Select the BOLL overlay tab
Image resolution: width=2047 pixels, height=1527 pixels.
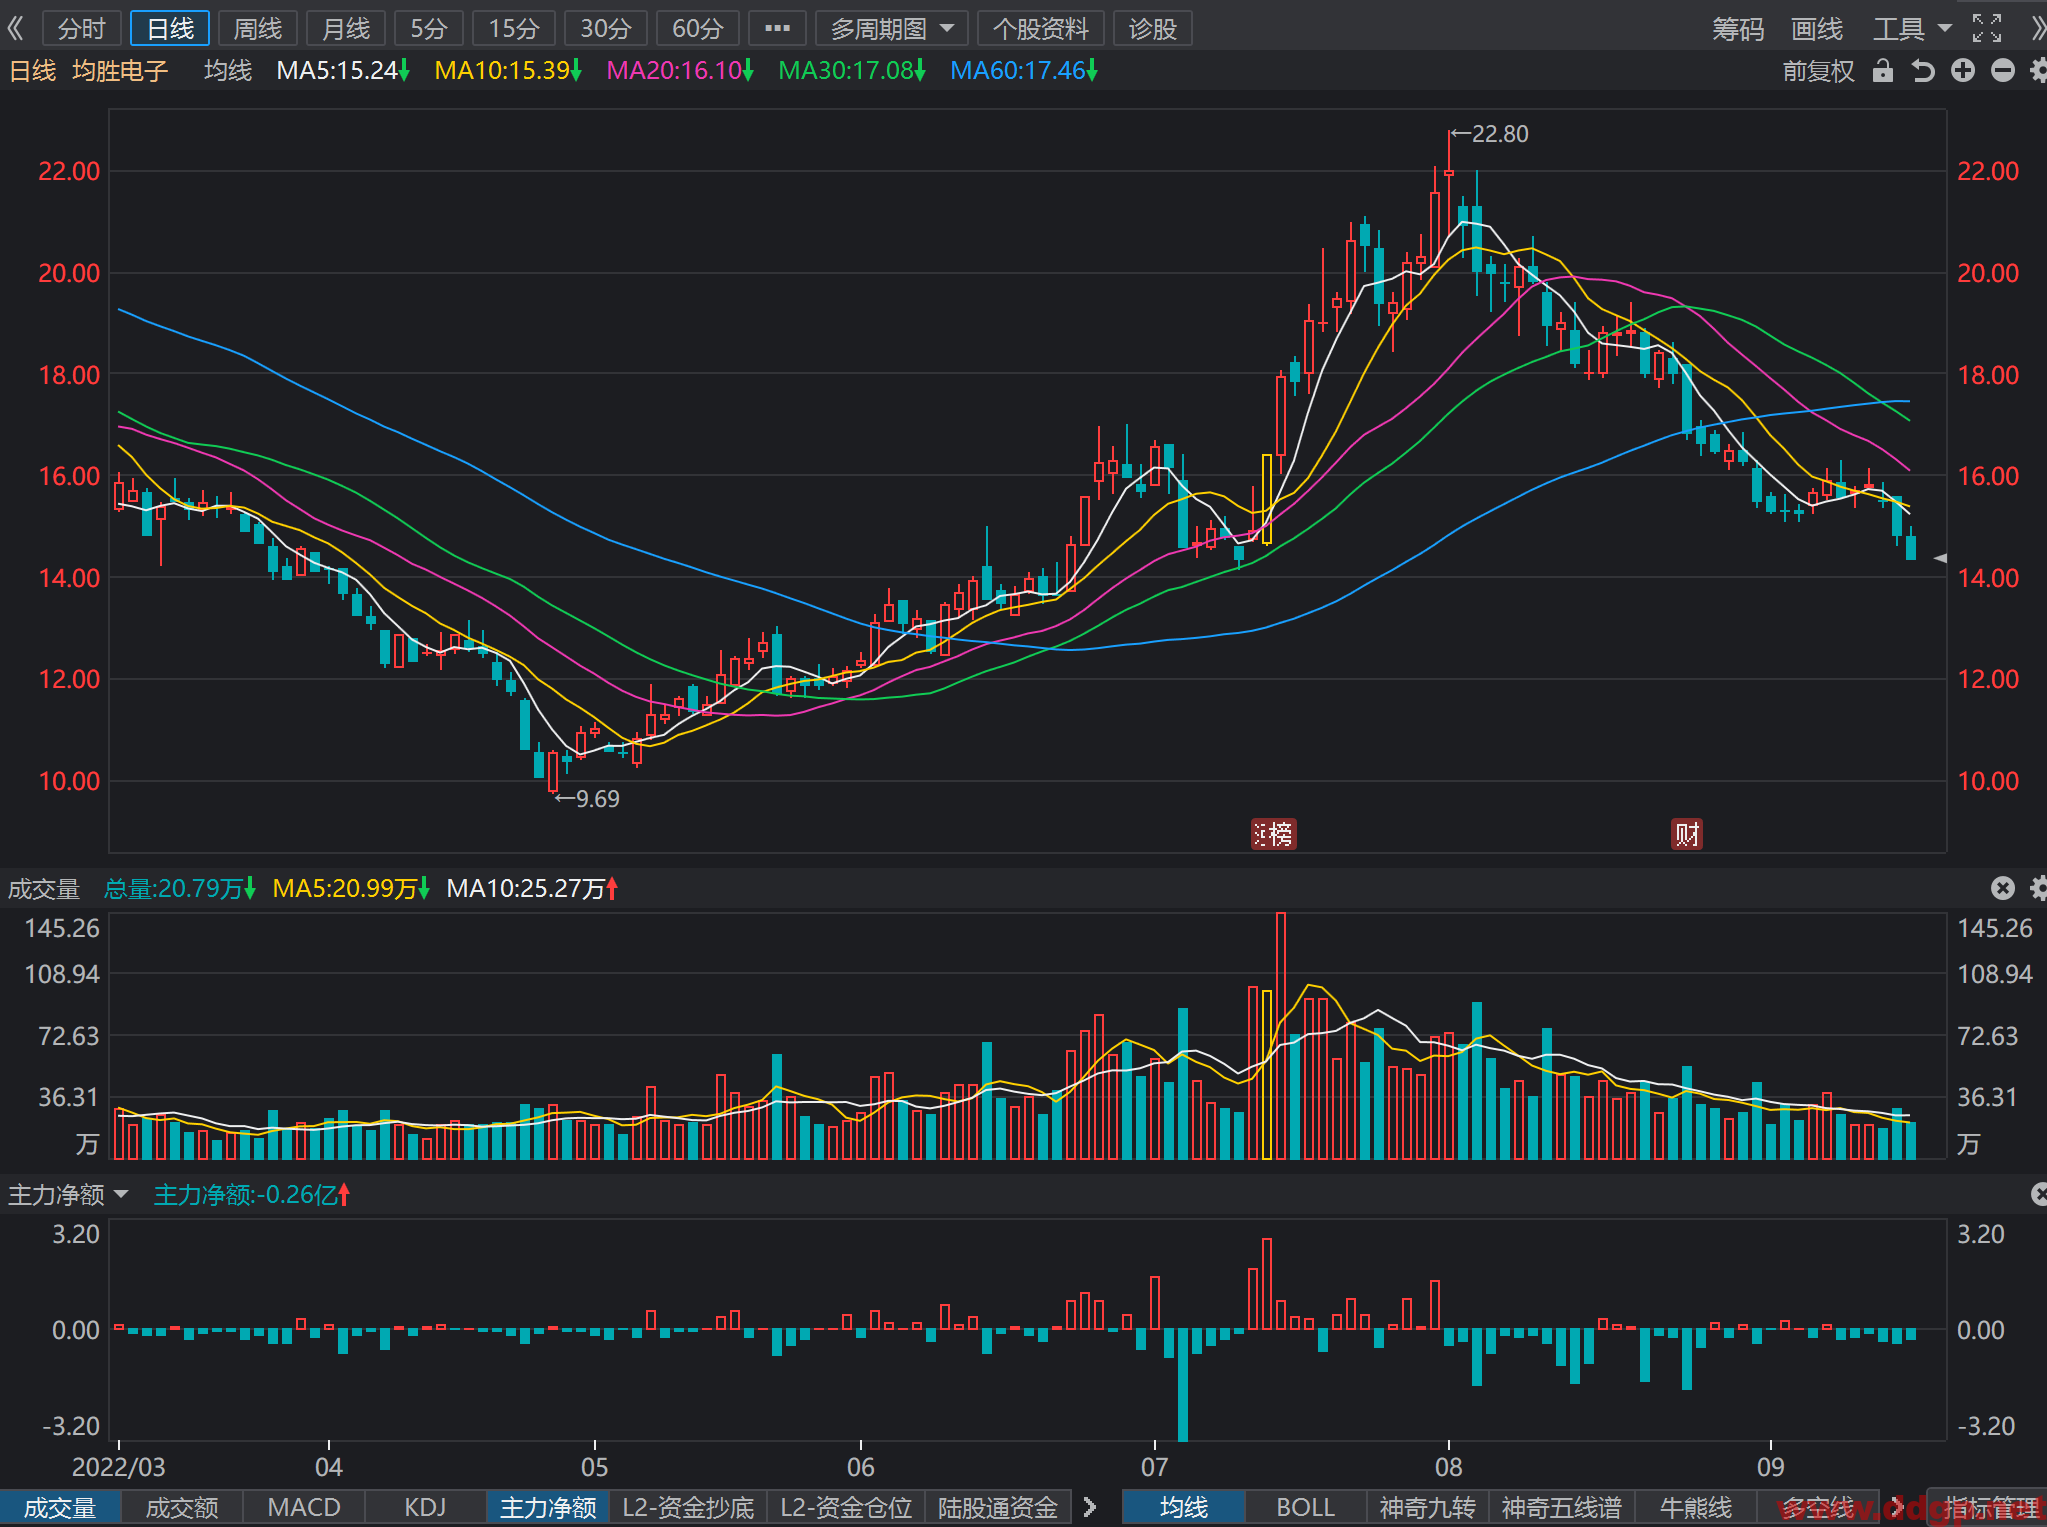coord(1305,1507)
